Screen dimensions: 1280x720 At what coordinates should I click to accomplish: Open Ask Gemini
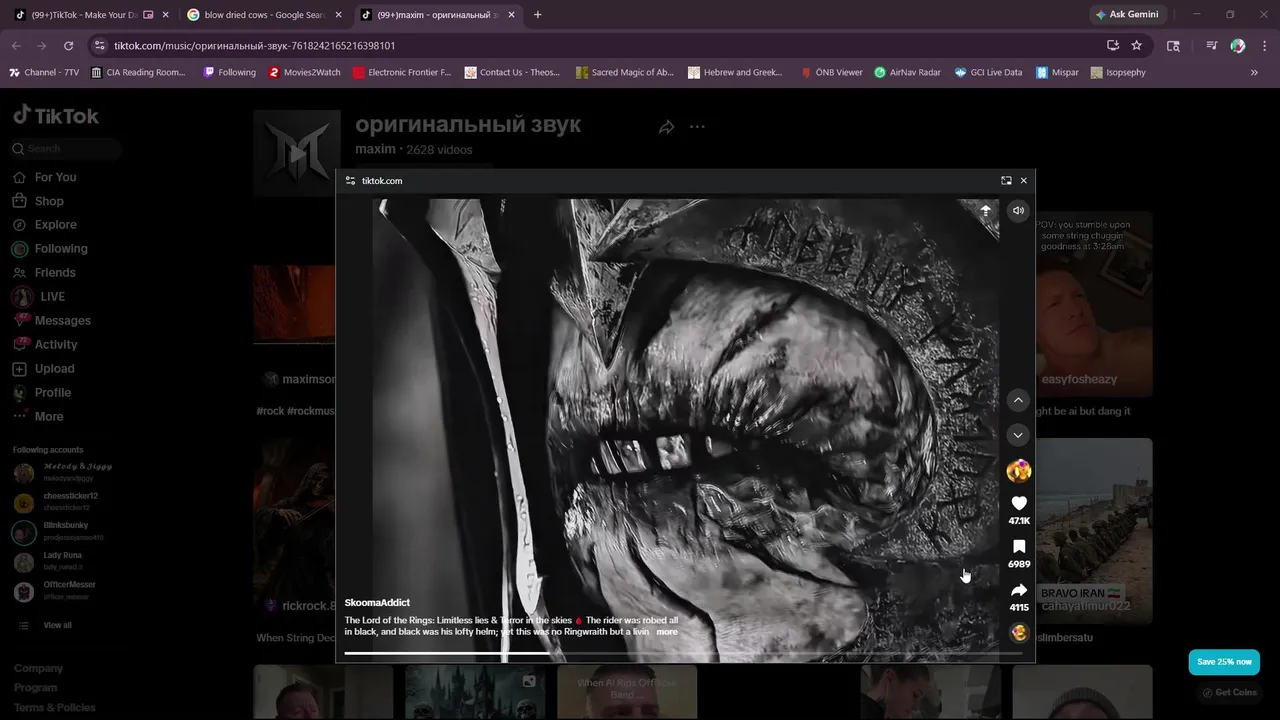1128,15
